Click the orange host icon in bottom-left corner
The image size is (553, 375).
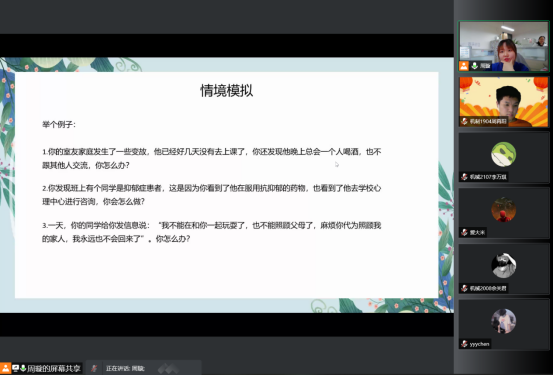click(5, 368)
